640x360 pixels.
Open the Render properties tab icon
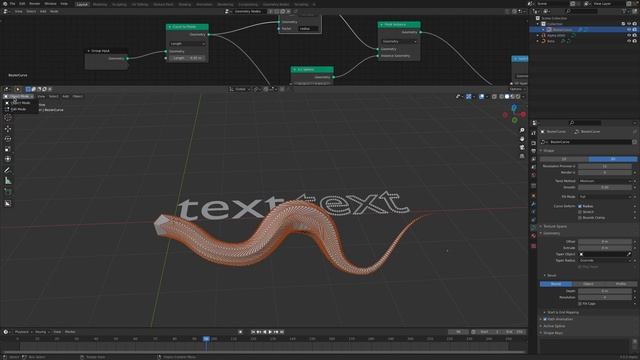point(533,143)
